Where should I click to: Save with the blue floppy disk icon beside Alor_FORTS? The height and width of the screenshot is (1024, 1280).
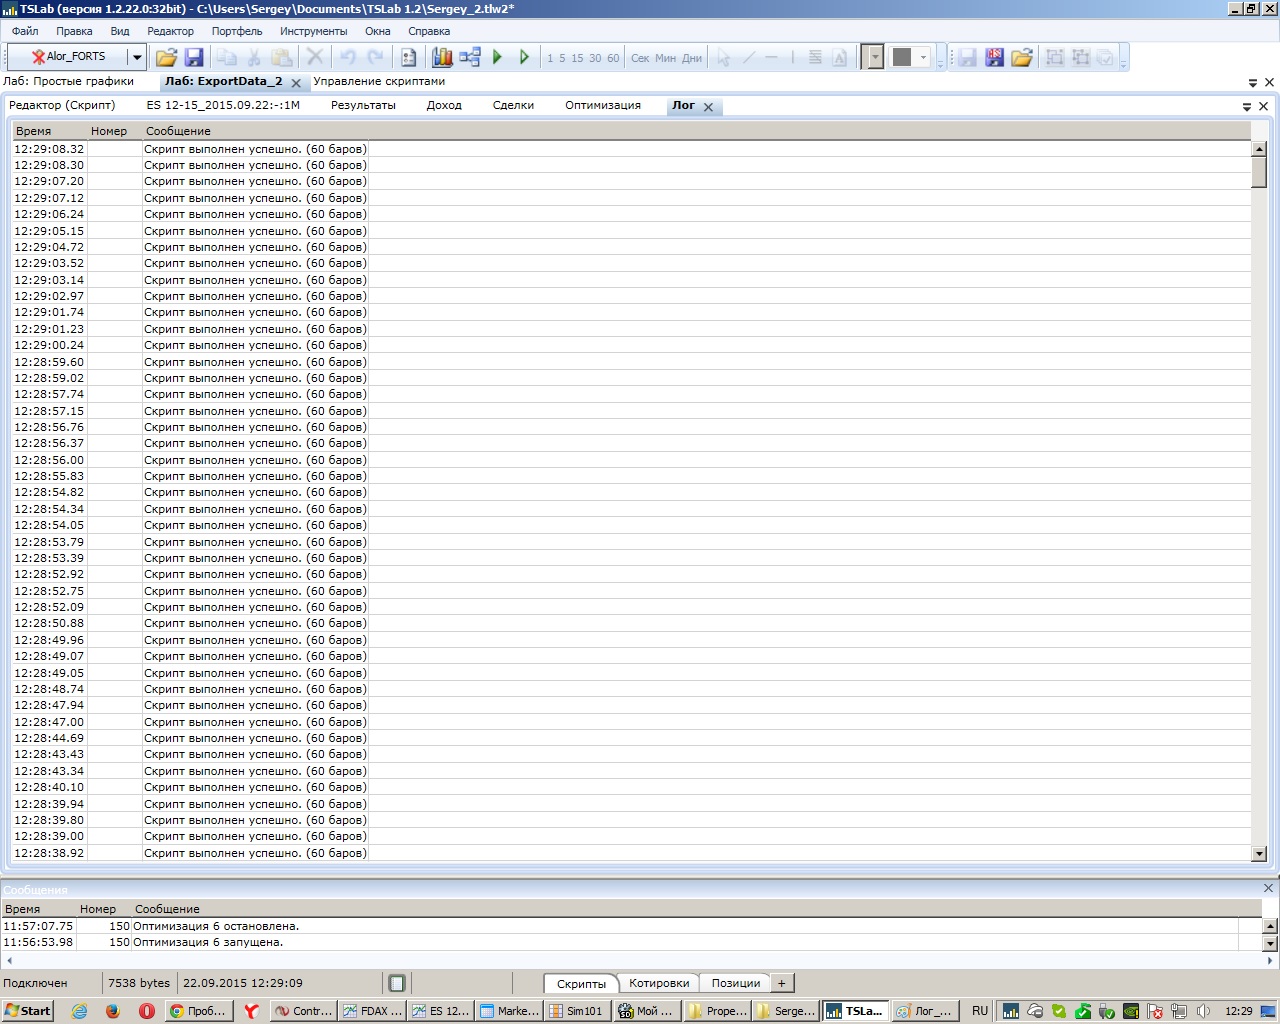click(x=194, y=57)
